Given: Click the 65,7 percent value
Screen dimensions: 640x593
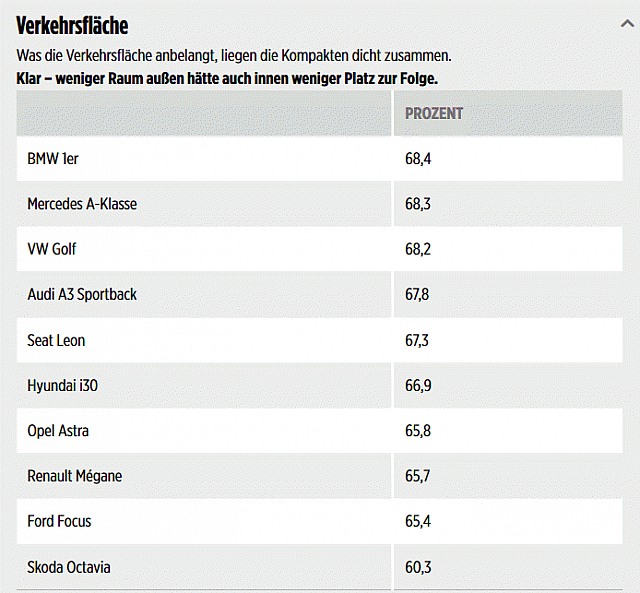Looking at the screenshot, I should (x=418, y=476).
